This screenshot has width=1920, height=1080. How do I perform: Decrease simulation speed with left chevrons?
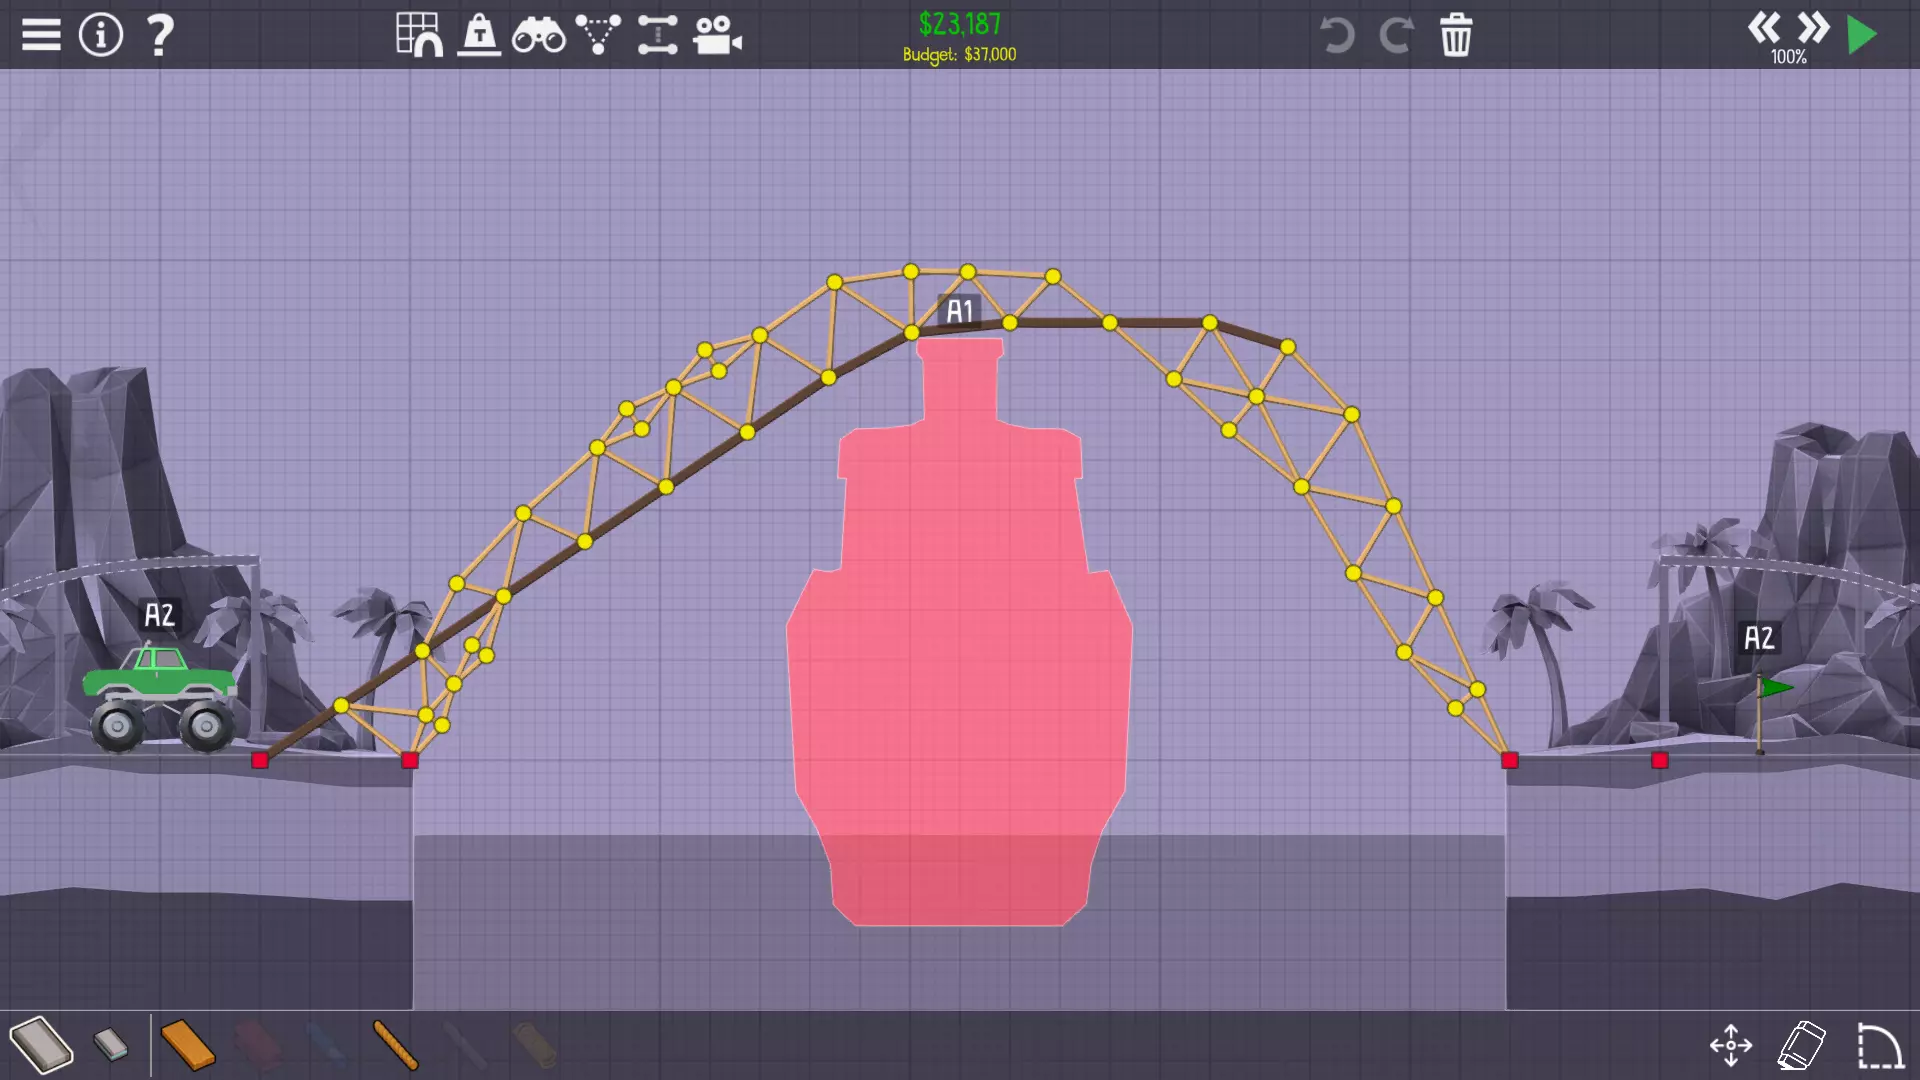coord(1764,27)
